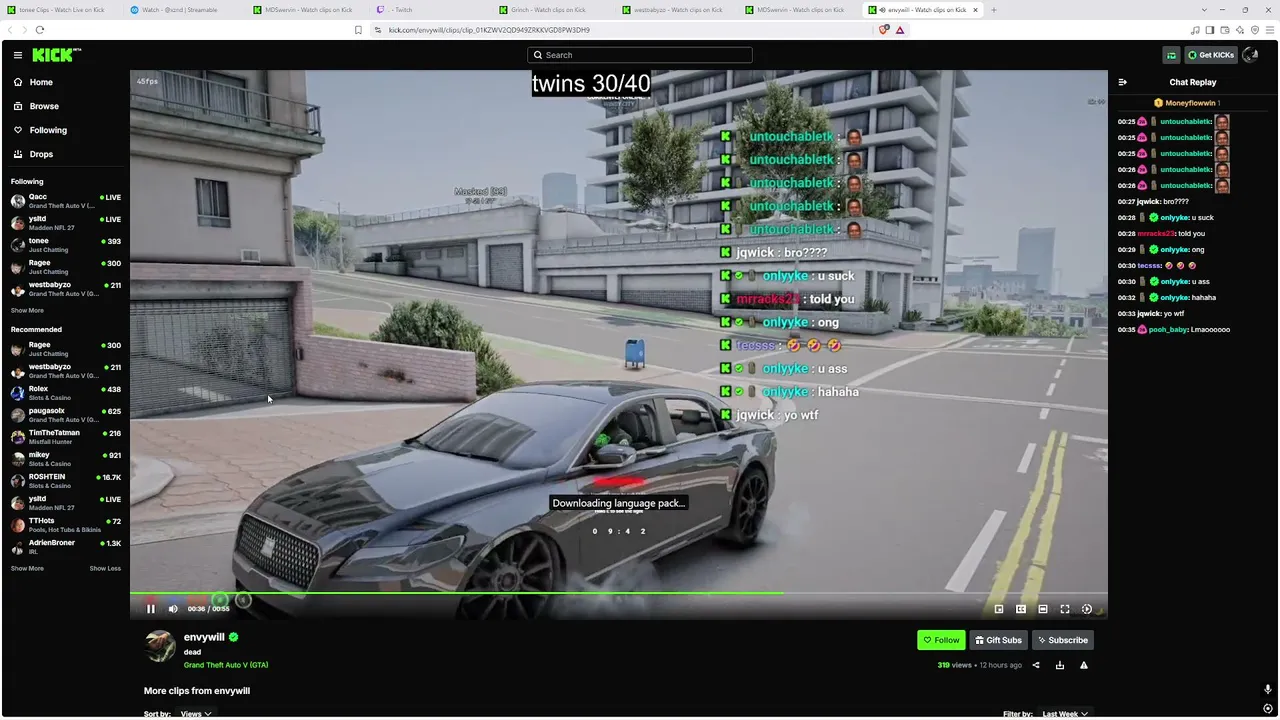Collapse the Chat Replay panel

tap(1122, 82)
